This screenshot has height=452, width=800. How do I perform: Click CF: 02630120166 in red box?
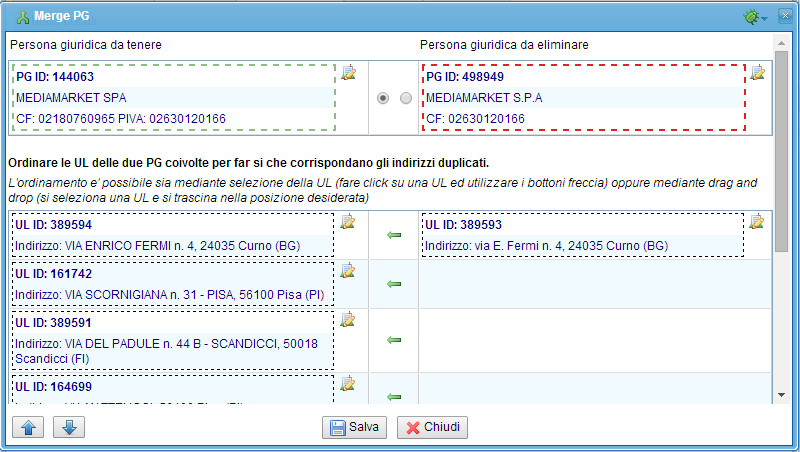tap(476, 119)
